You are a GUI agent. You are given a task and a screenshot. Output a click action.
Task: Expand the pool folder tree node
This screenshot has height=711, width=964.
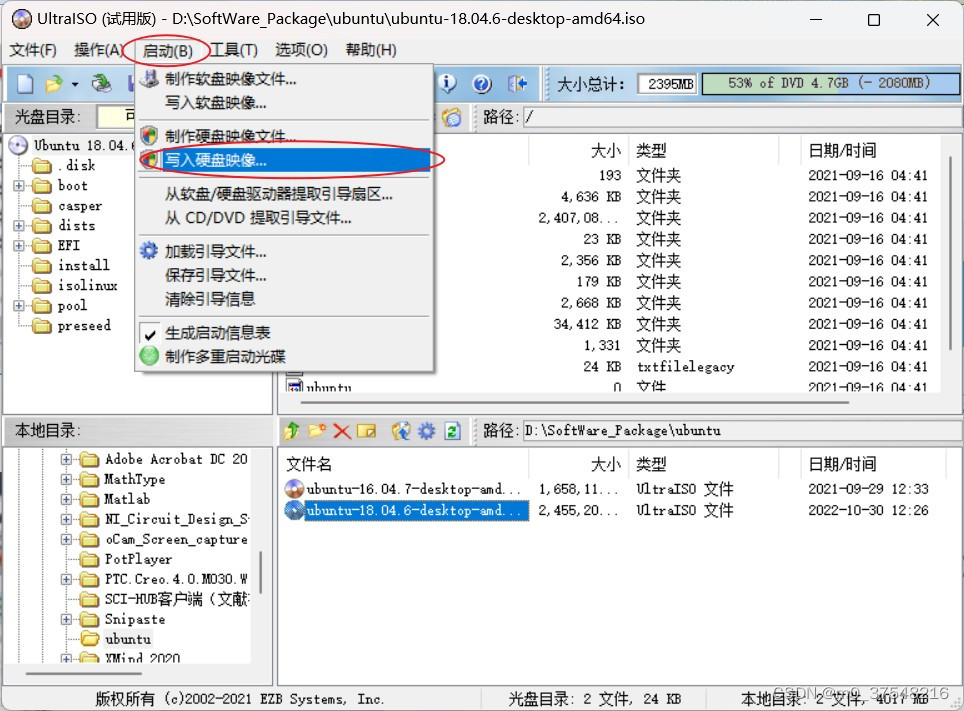click(x=19, y=306)
